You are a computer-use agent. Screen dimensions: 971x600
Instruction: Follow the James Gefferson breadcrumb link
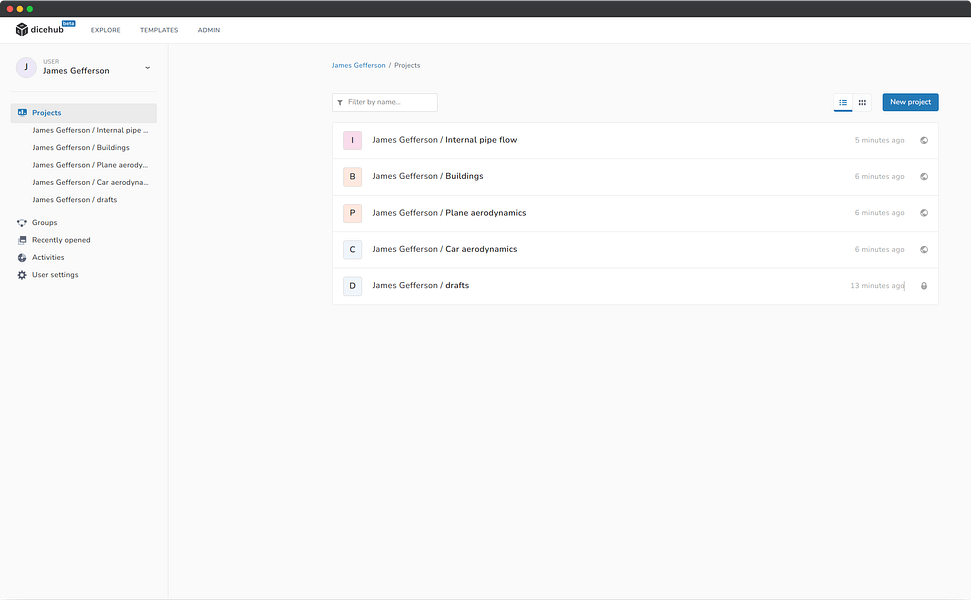359,65
